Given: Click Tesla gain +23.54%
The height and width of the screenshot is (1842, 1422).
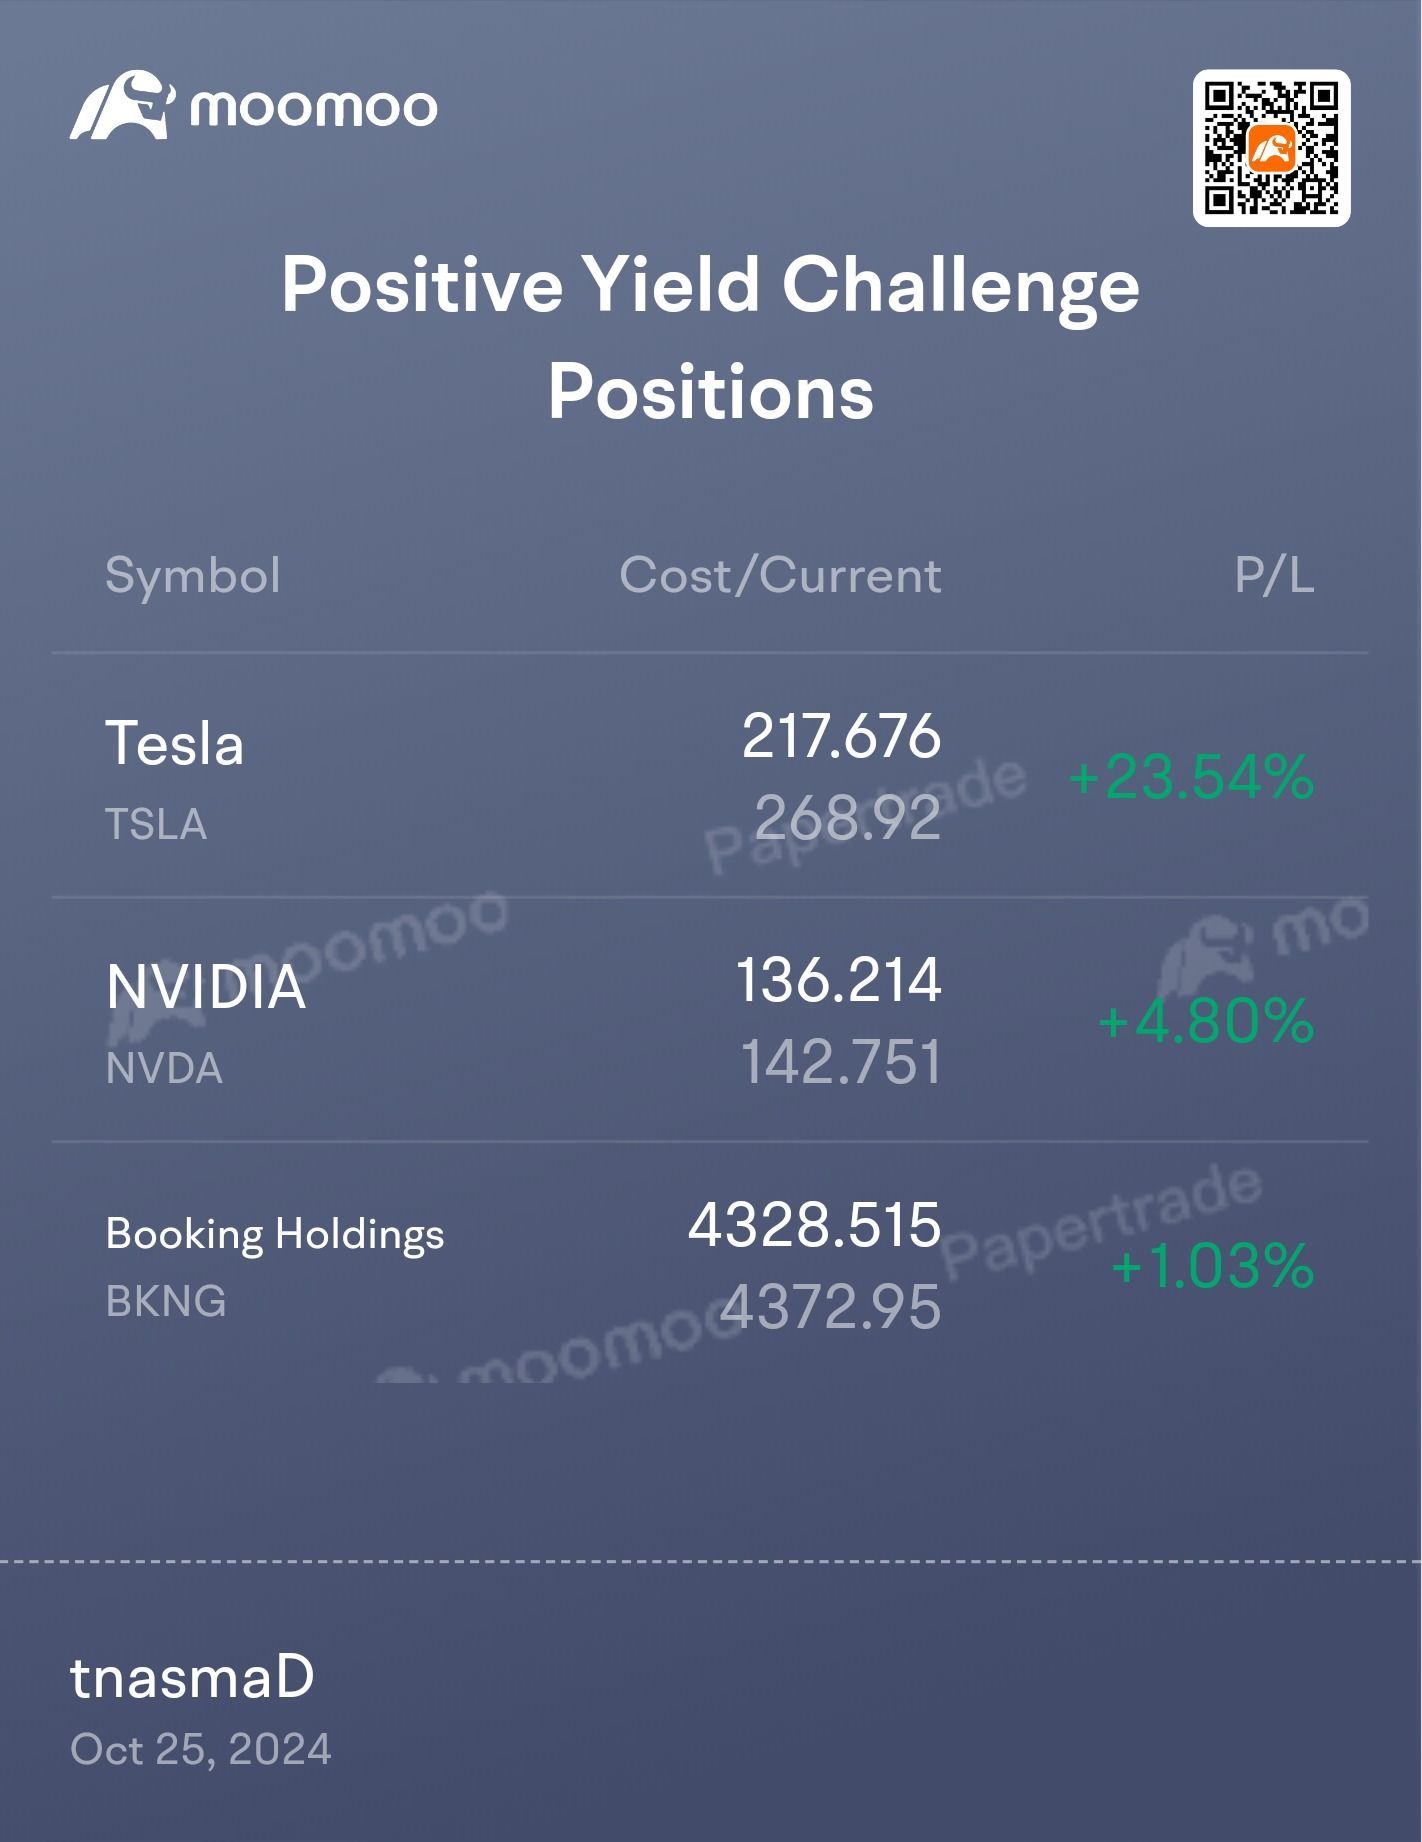Looking at the screenshot, I should [1191, 778].
